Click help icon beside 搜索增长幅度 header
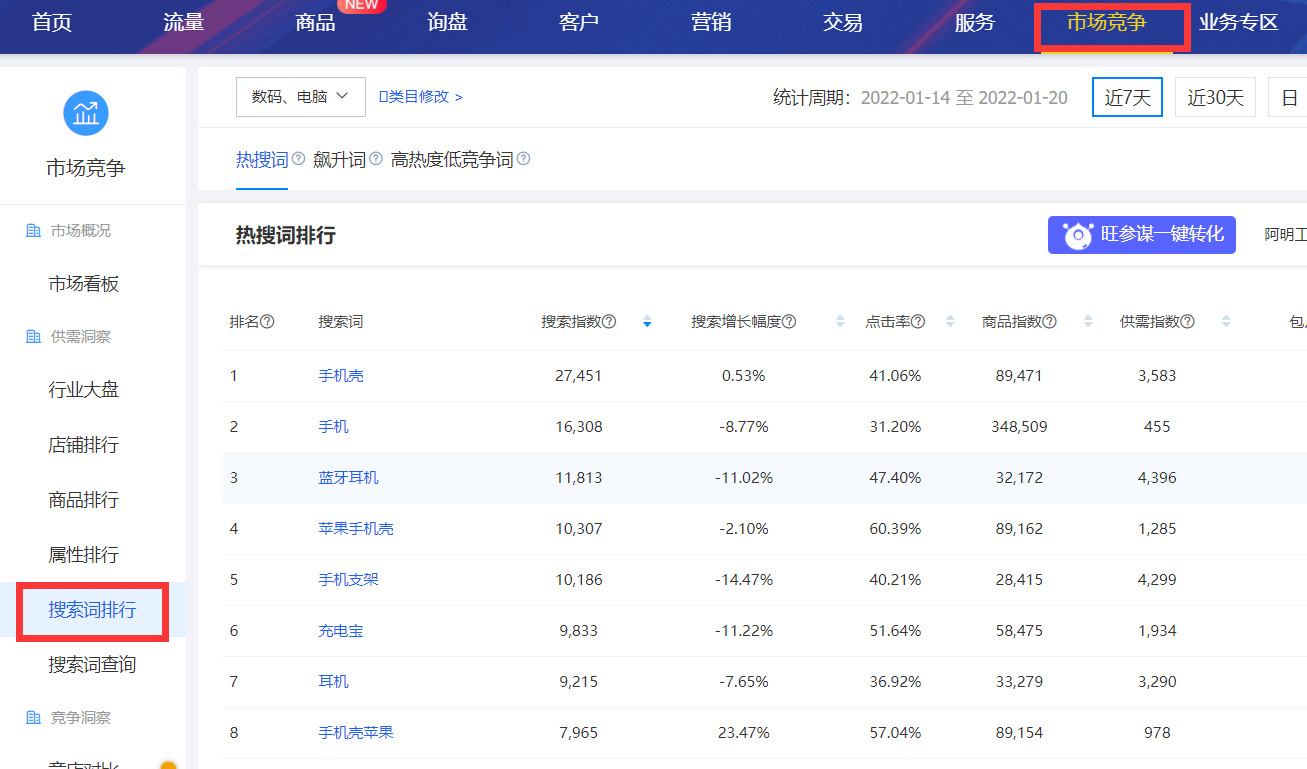The image size is (1307, 769). [x=789, y=322]
